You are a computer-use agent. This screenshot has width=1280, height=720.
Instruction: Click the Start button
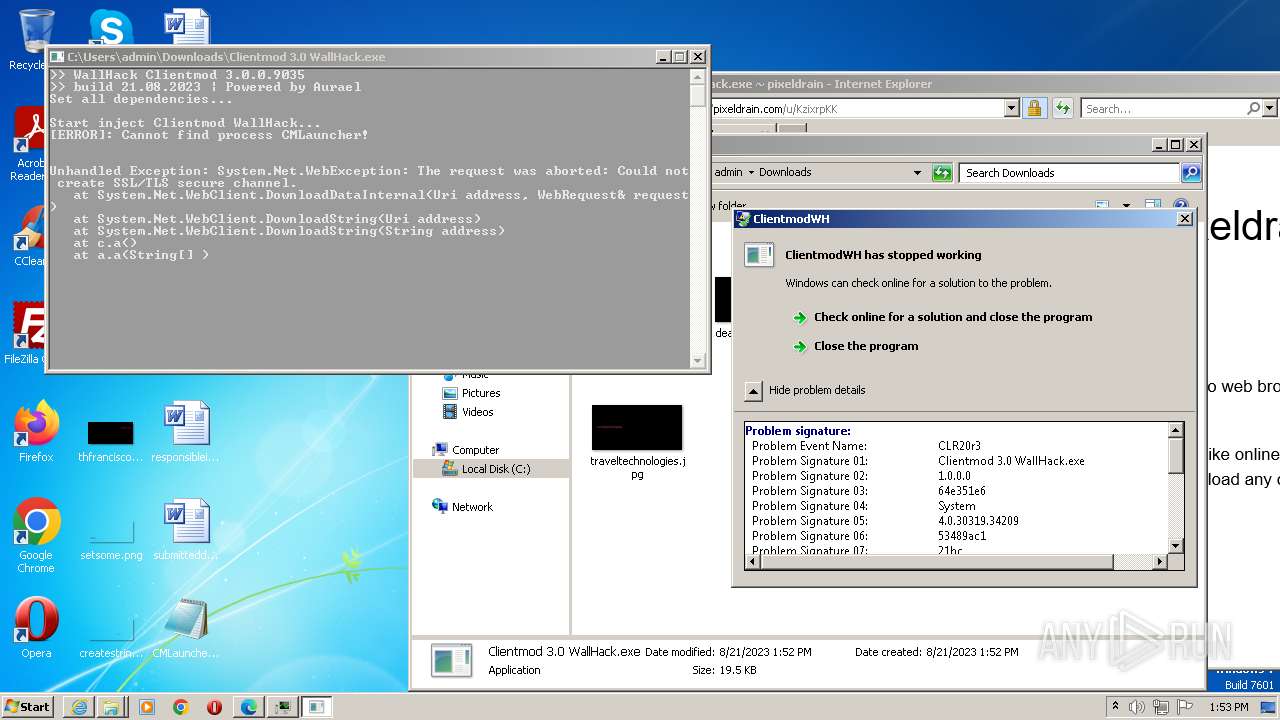[28, 707]
